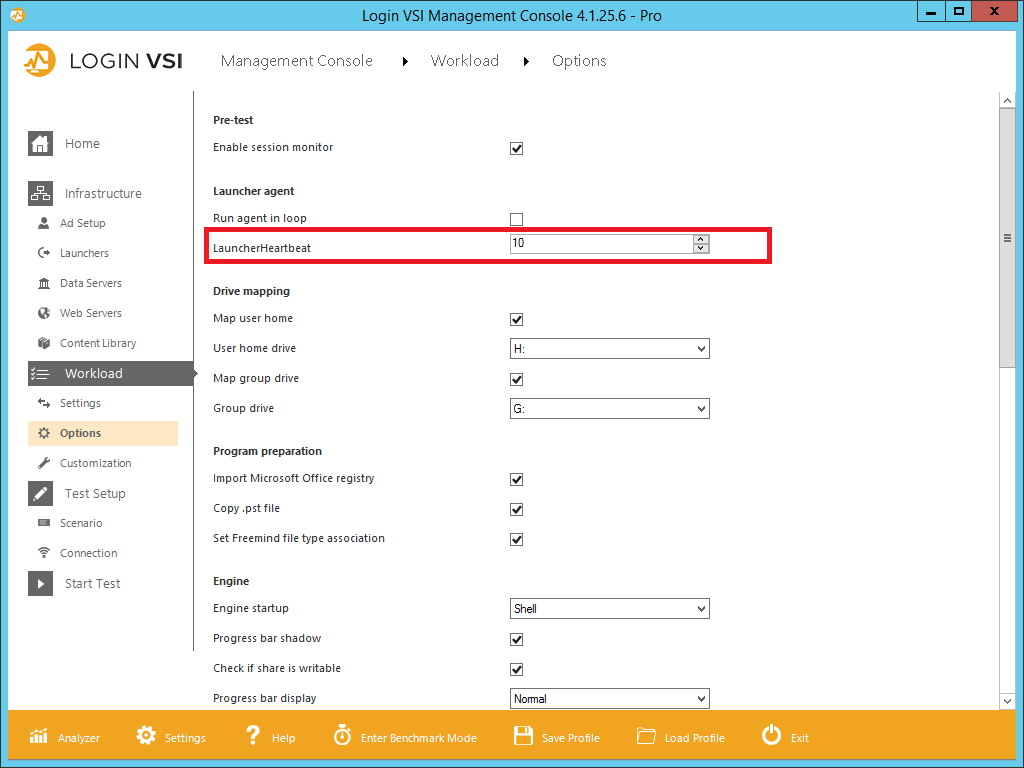This screenshot has width=1024, height=768.
Task: Click the Scenario screen icon
Action: click(x=44, y=522)
